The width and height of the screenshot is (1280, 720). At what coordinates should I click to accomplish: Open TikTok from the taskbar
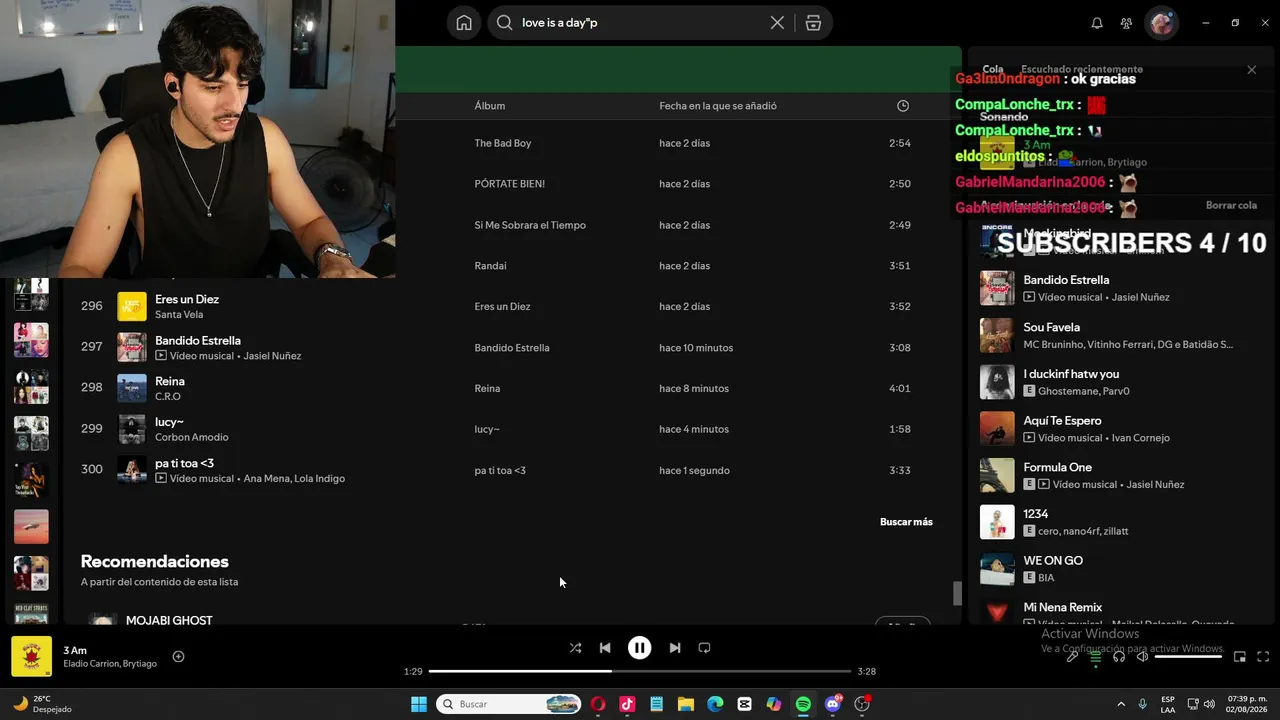point(627,704)
